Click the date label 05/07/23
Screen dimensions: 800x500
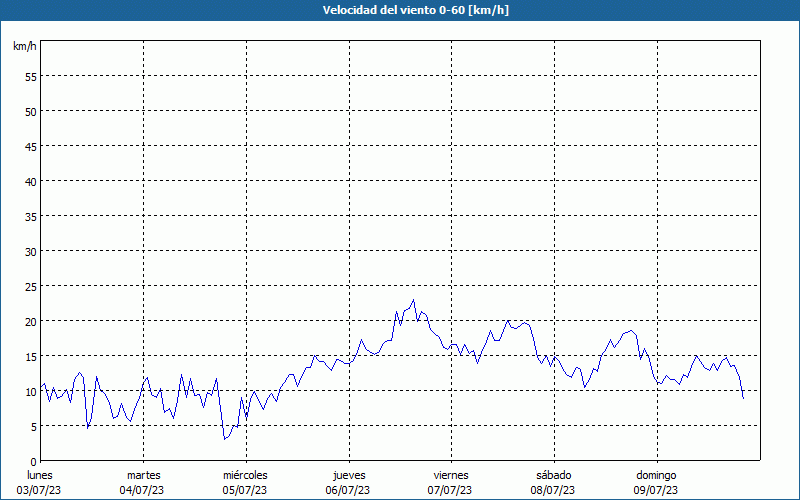pos(245,490)
